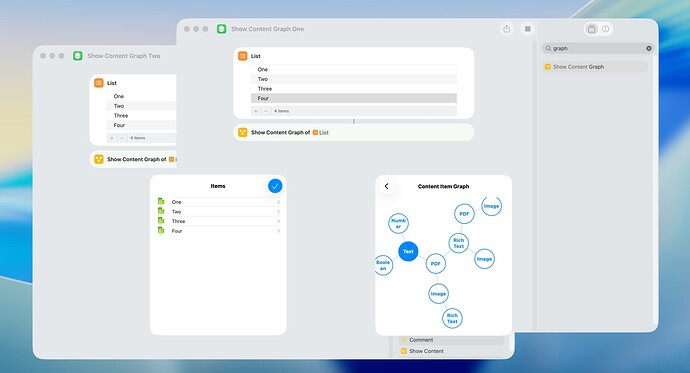Click the file icon beside item Four
The height and width of the screenshot is (373, 690).
[x=161, y=230]
